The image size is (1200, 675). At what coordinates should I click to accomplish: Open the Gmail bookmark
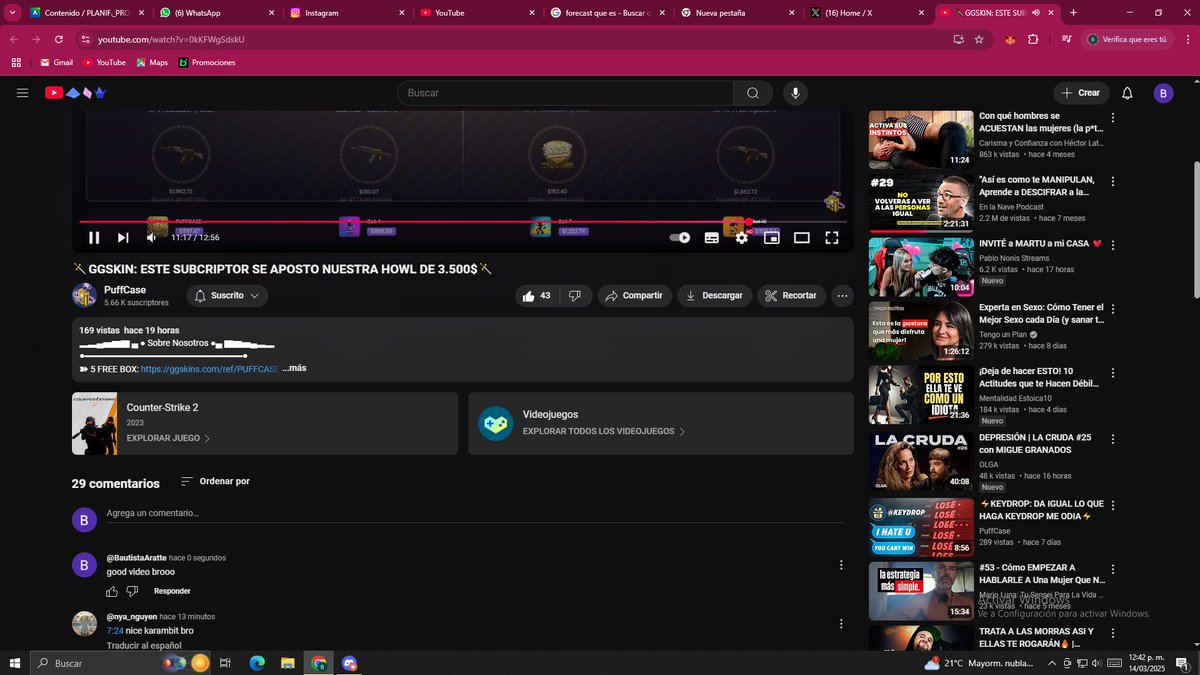[56, 62]
